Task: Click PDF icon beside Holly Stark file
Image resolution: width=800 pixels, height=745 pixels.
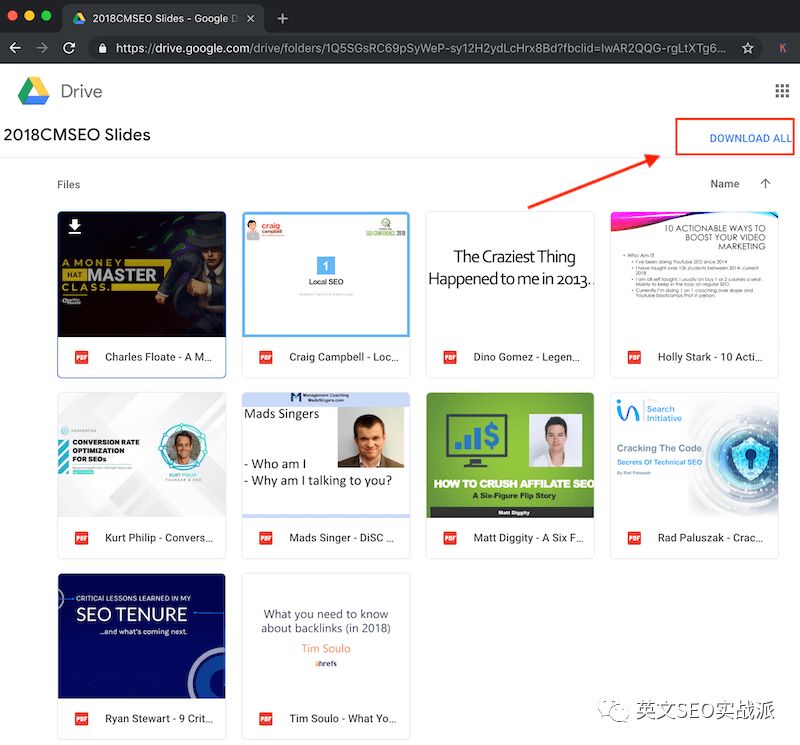Action: coord(634,357)
